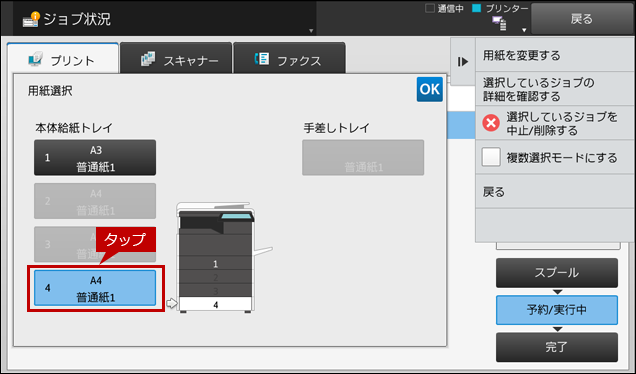
Task: Click the Job Status (ジョブ状況) icon
Action: click(31, 19)
